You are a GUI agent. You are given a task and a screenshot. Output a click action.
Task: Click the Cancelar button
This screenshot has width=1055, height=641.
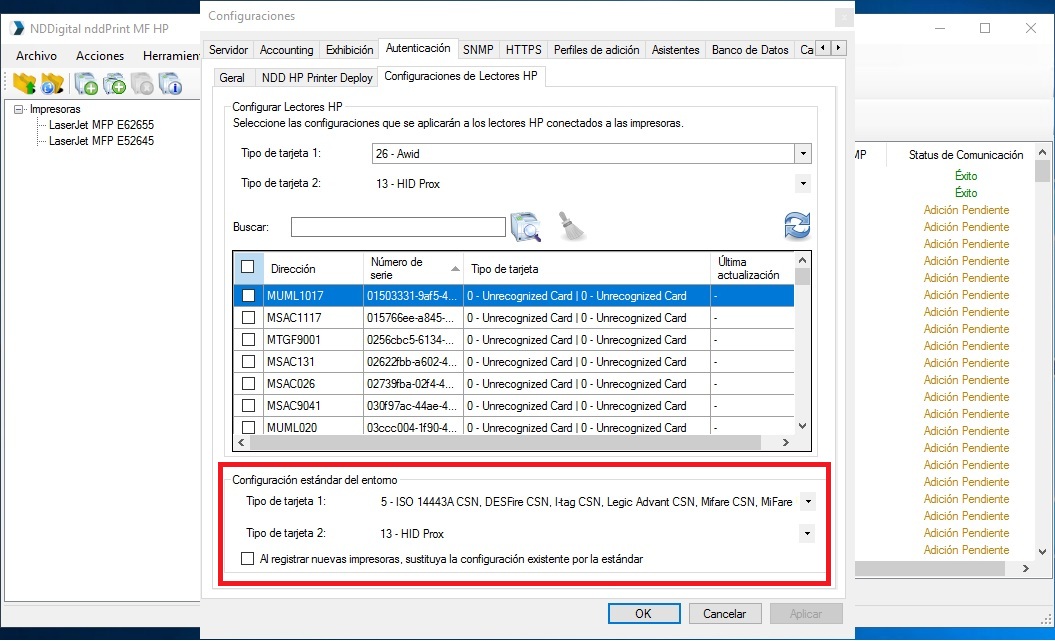(x=725, y=613)
